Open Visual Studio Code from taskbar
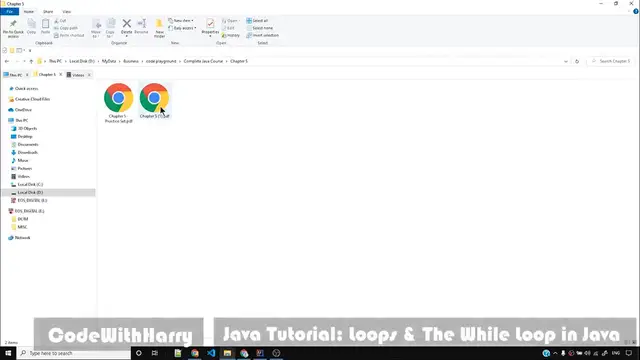Image resolution: width=640 pixels, height=360 pixels. point(211,353)
